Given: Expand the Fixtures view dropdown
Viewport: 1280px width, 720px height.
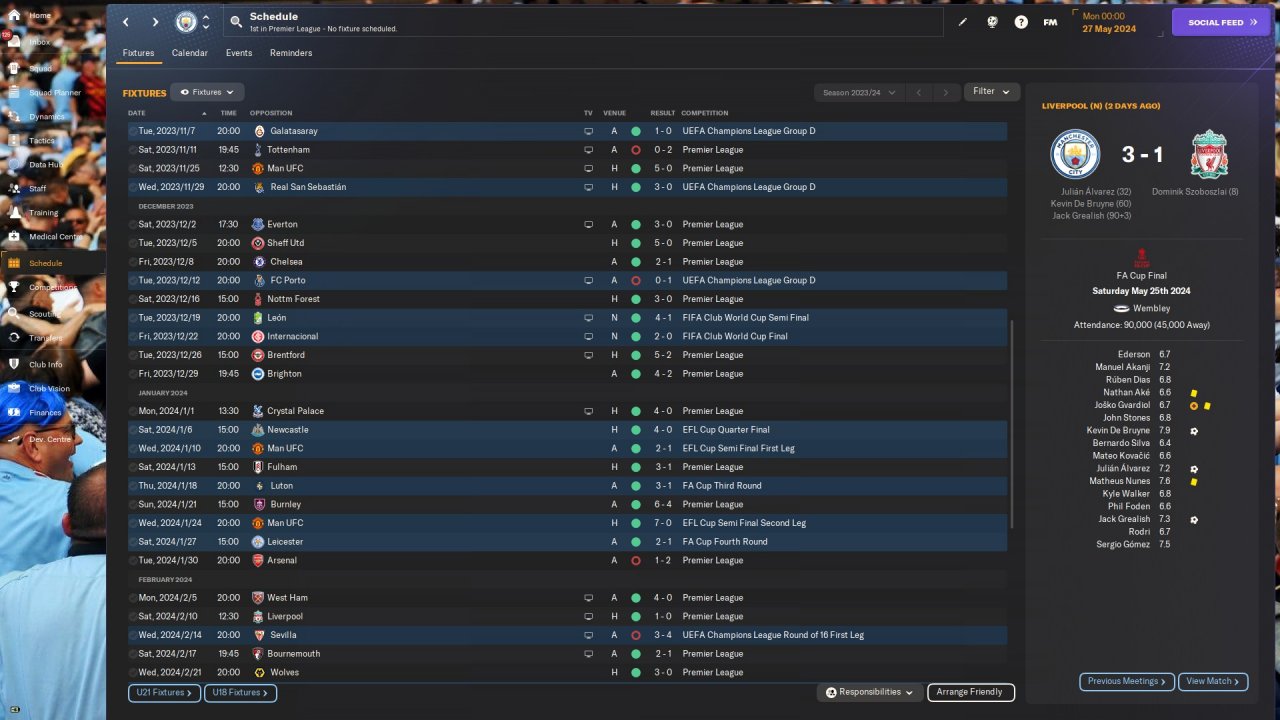Looking at the screenshot, I should (207, 92).
